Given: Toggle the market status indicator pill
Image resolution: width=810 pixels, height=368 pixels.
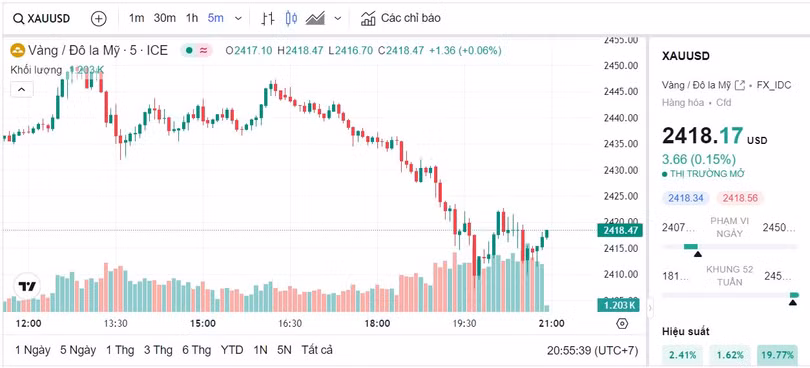Looking at the screenshot, I should [196, 51].
